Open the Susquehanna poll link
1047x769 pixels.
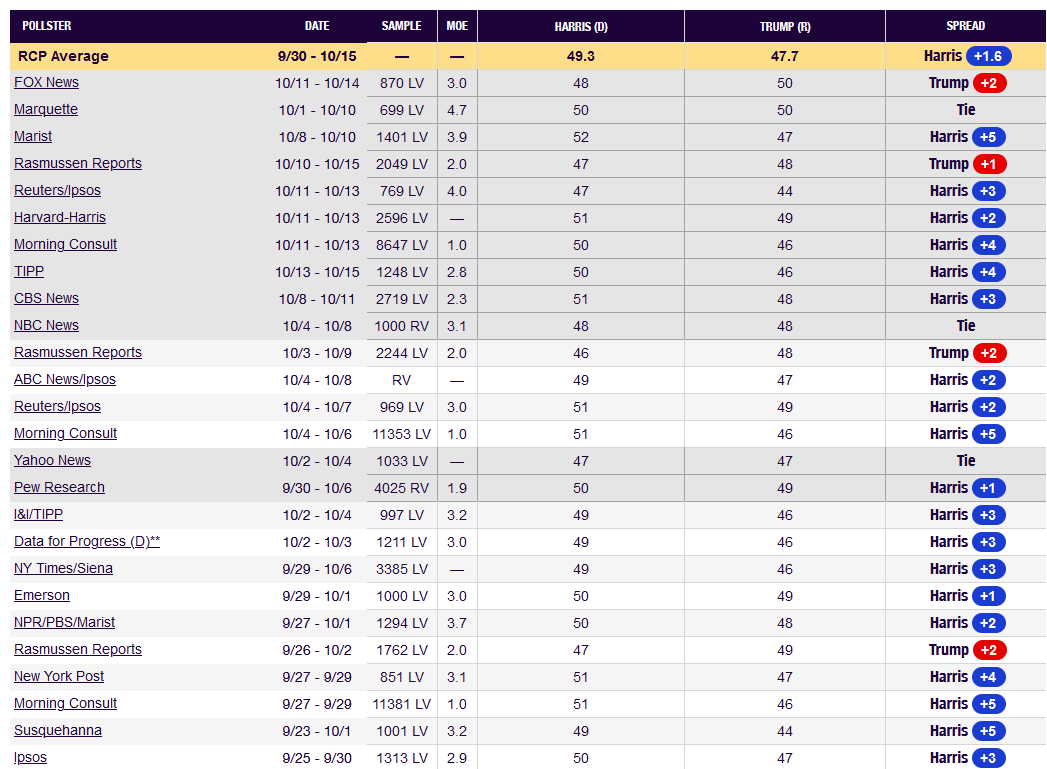58,731
